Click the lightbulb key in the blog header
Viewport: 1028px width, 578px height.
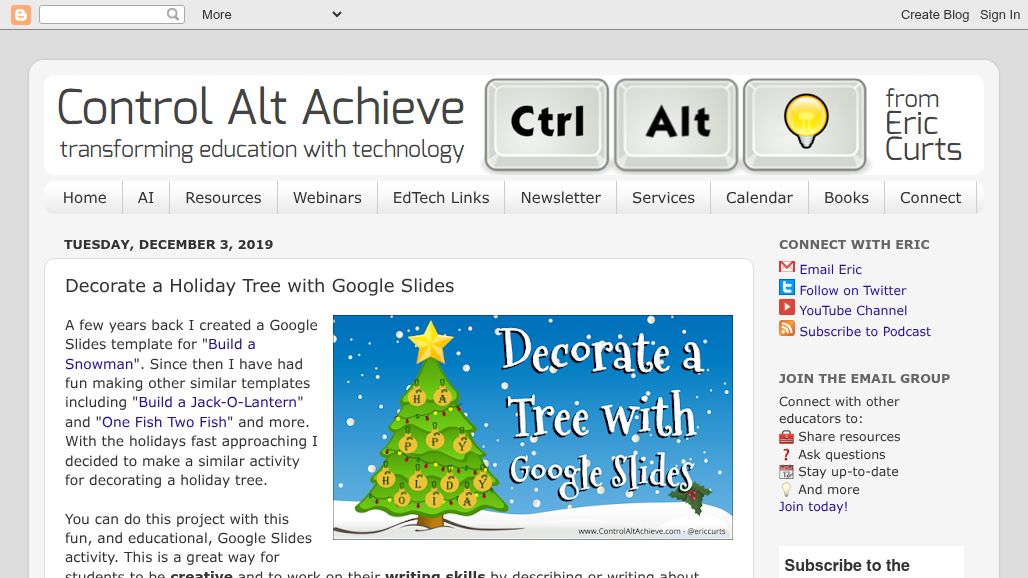pyautogui.click(x=805, y=124)
